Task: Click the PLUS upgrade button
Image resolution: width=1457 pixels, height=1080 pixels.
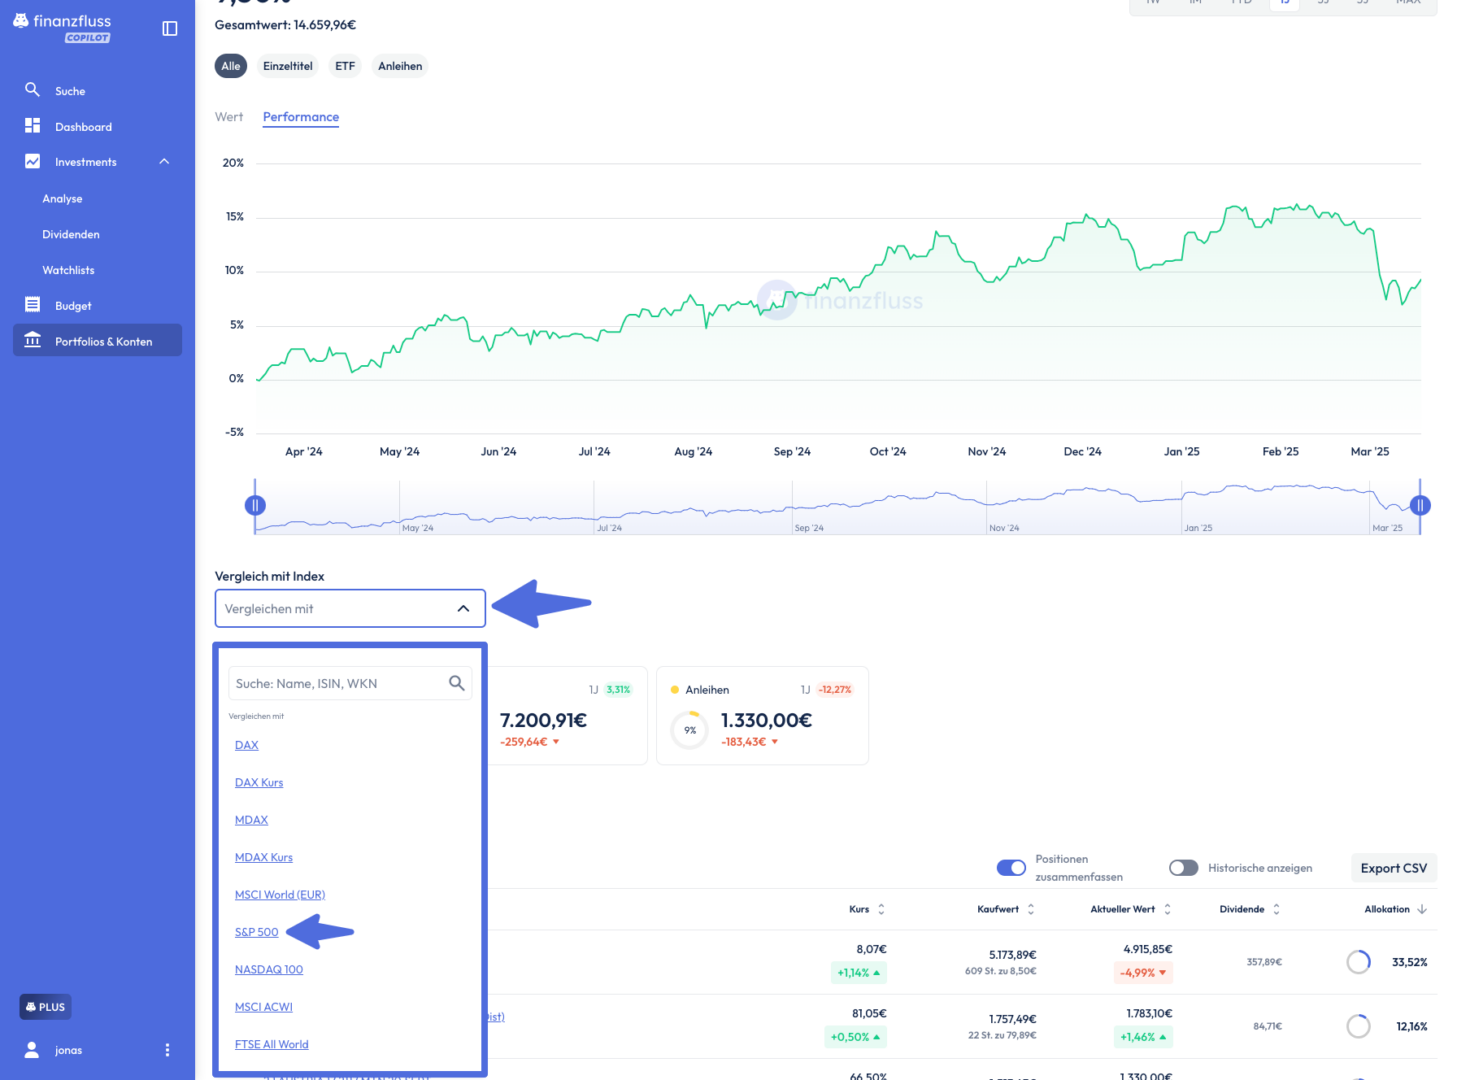Action: 45,1007
